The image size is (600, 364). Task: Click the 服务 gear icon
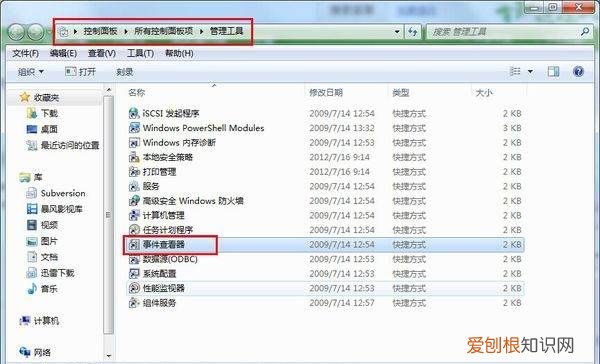tap(134, 186)
